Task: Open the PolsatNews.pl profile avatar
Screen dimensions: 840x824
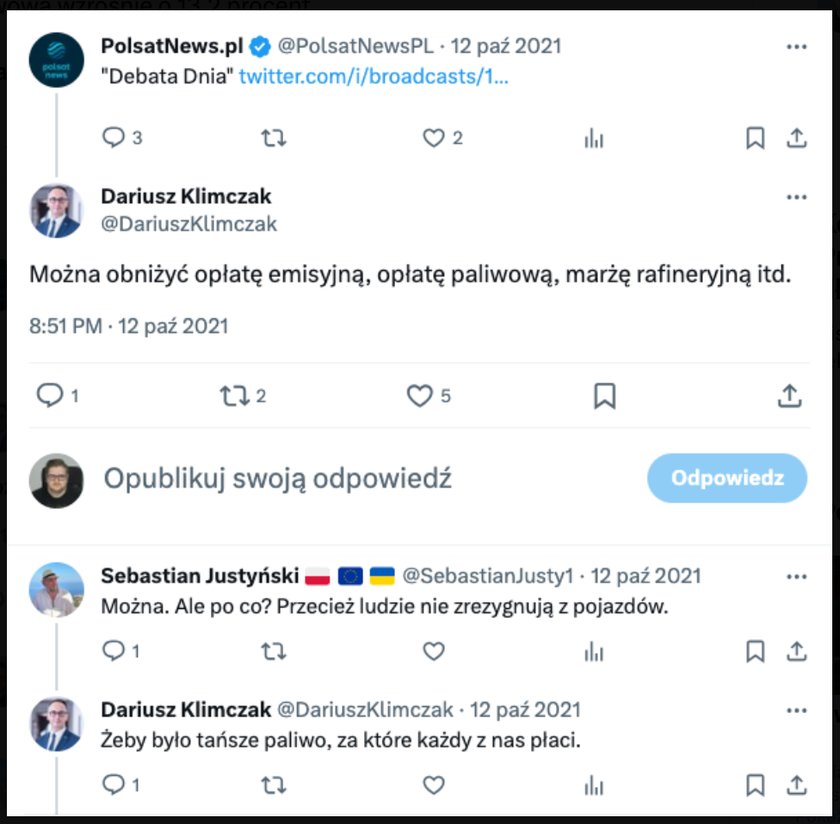Action: coord(56,60)
